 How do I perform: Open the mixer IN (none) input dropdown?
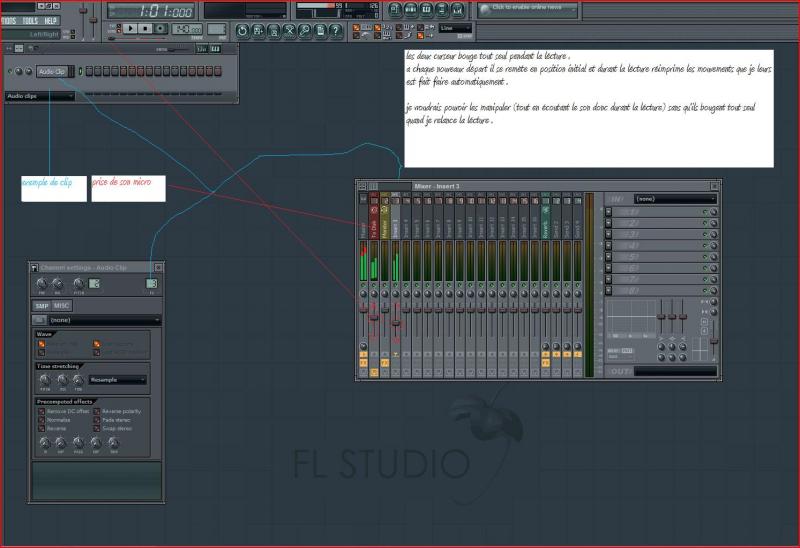(x=676, y=199)
